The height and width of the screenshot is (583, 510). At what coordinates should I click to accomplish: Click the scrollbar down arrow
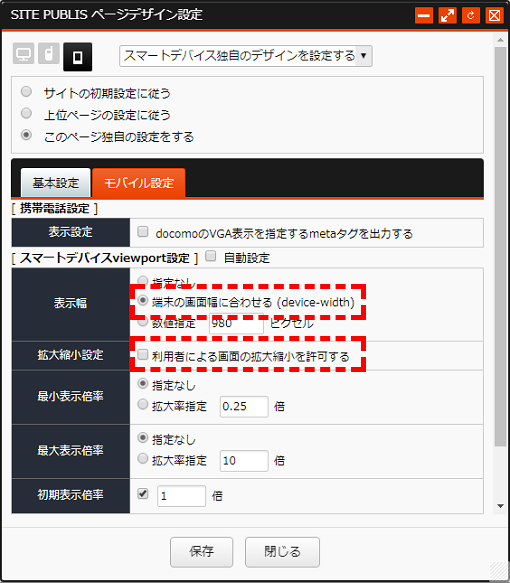pos(500,506)
